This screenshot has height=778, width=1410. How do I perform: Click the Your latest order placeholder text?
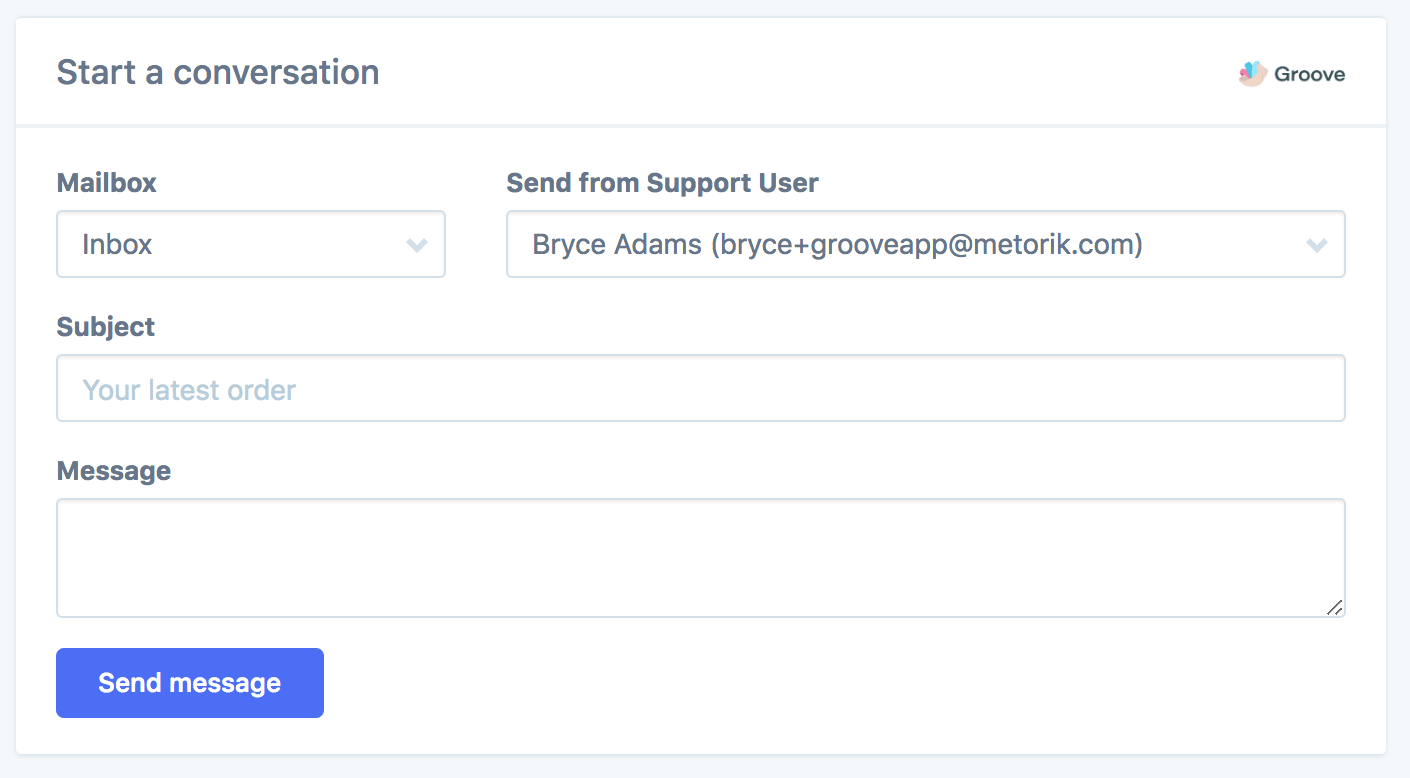[189, 389]
